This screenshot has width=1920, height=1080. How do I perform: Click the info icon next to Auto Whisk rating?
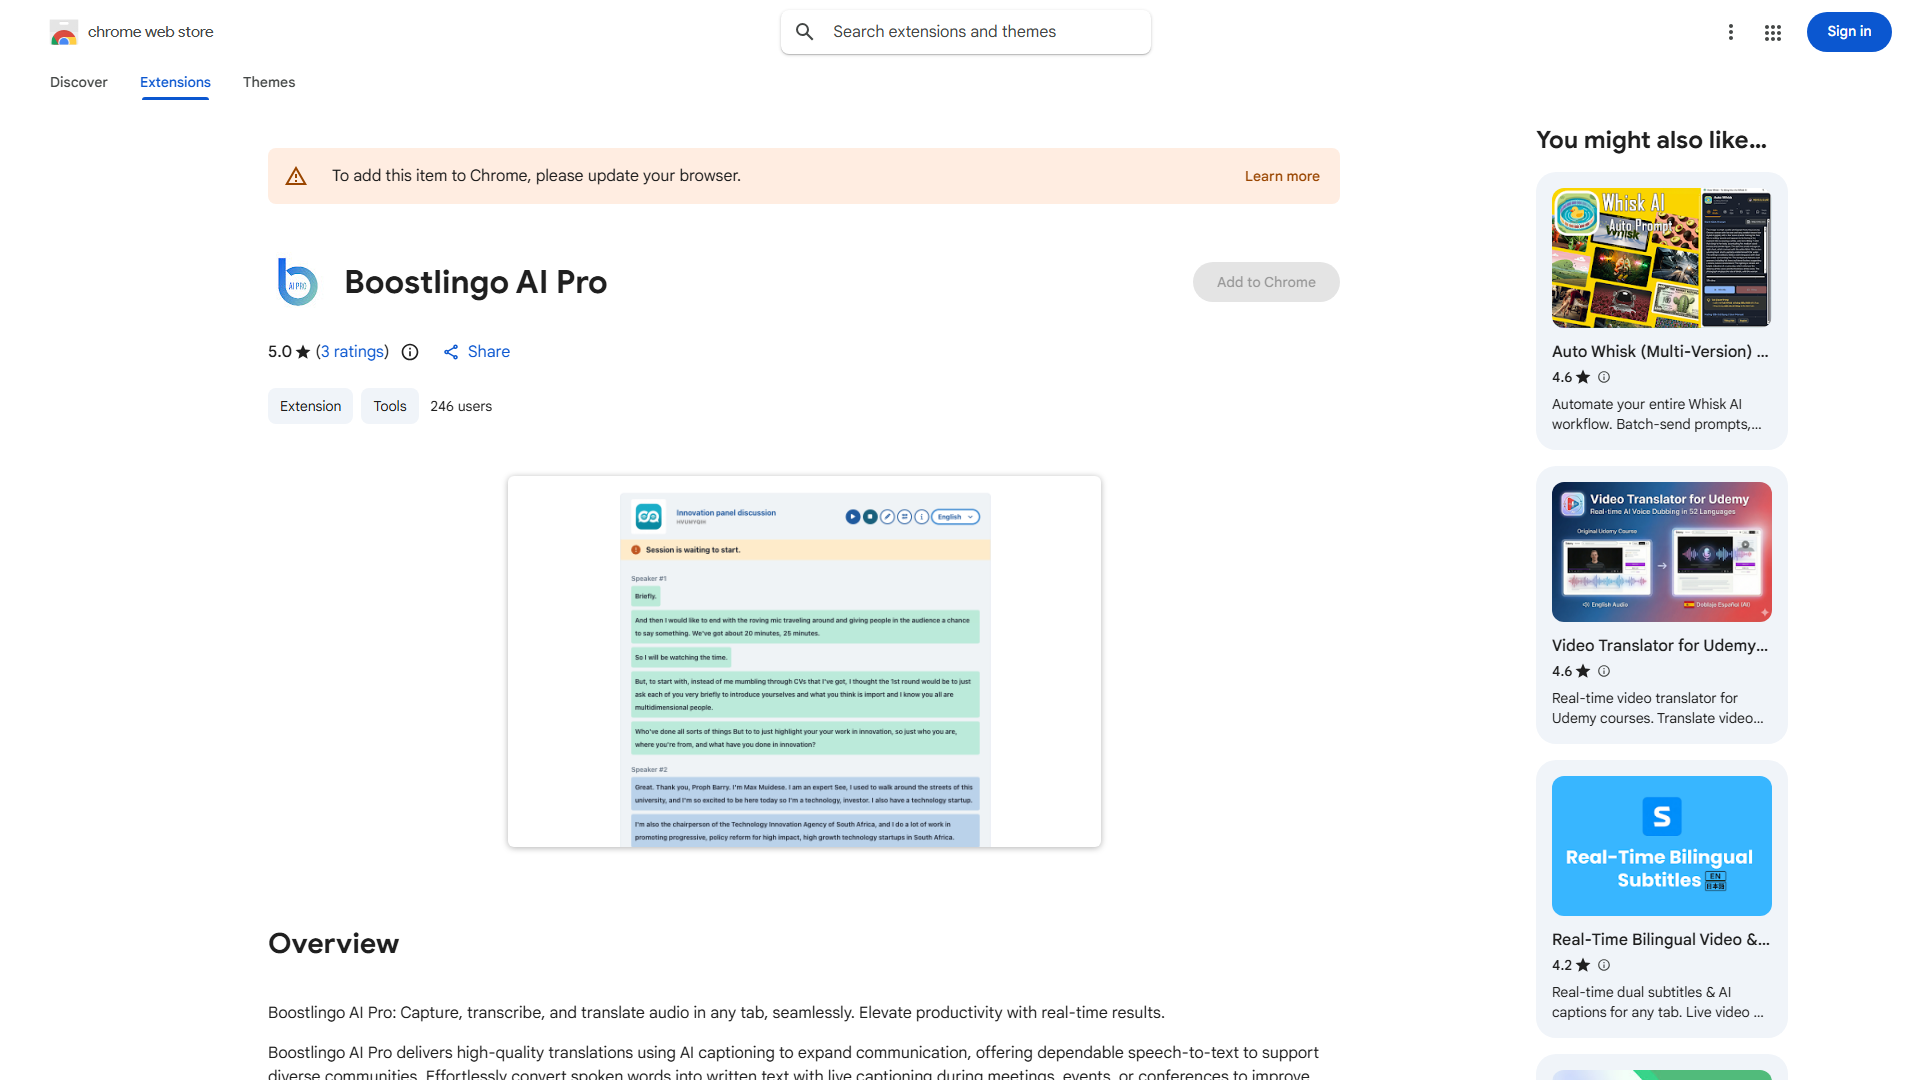tap(1603, 377)
